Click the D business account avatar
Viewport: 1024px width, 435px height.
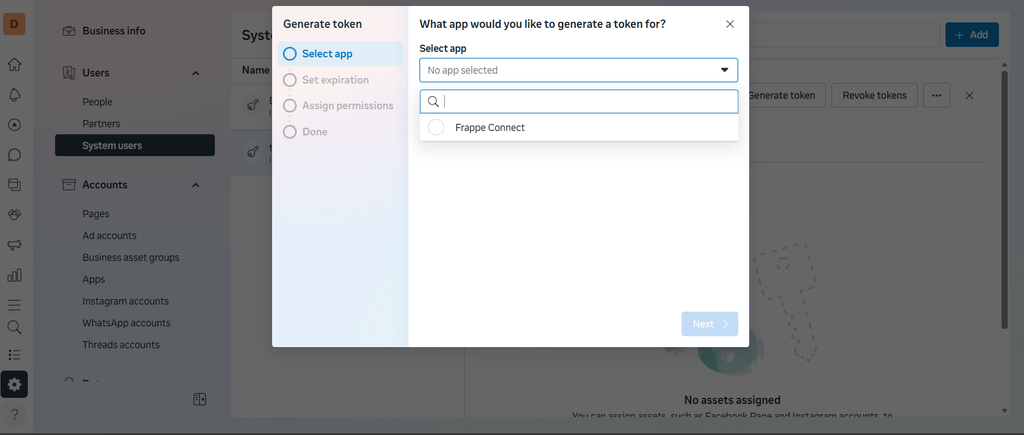14,24
